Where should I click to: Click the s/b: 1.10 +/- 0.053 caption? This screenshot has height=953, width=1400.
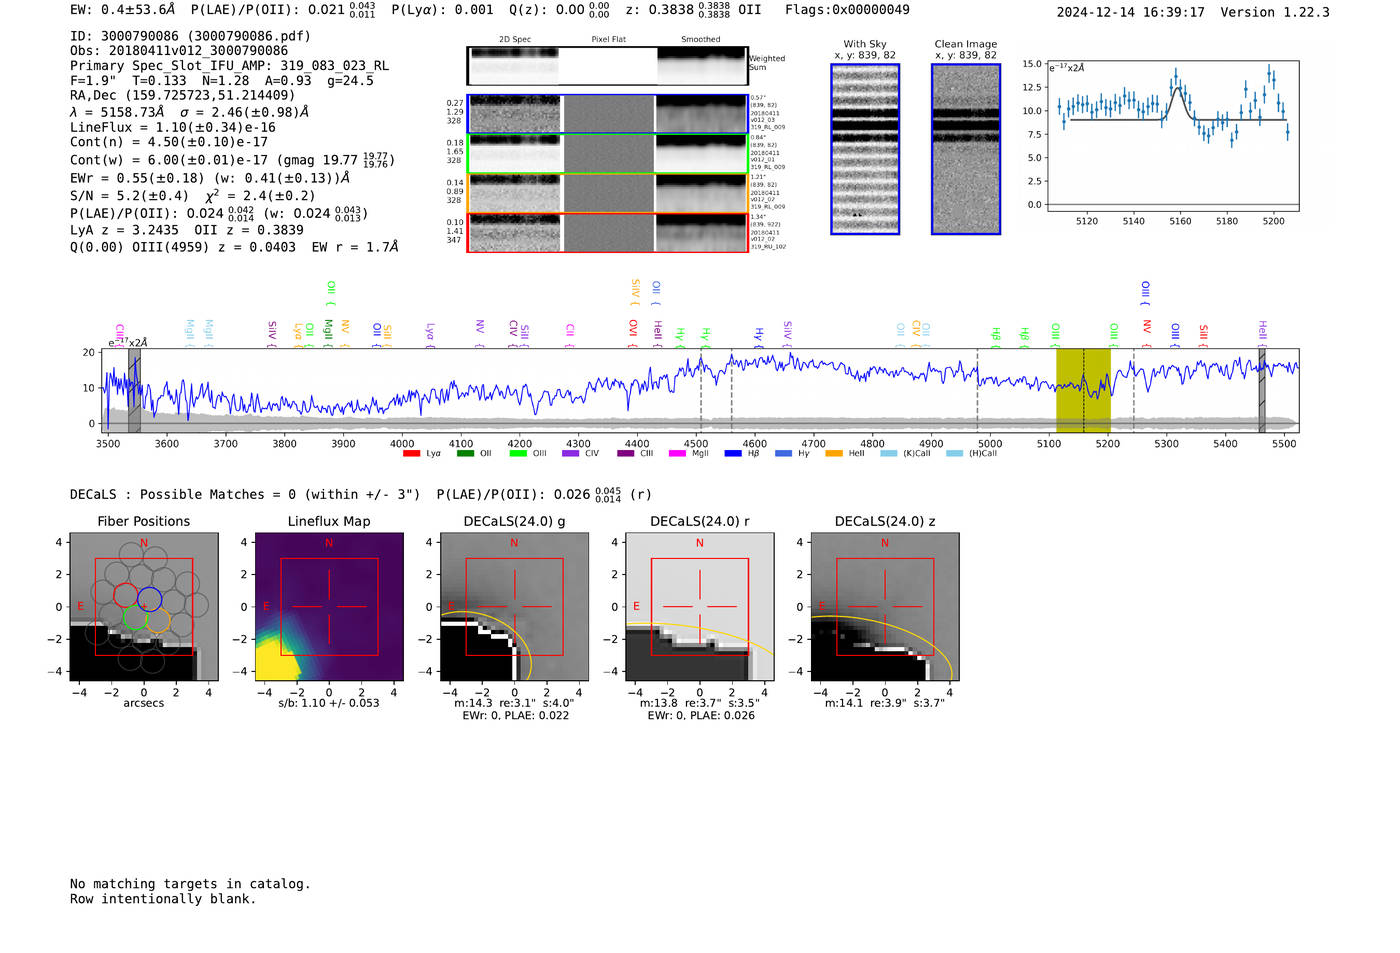point(329,703)
